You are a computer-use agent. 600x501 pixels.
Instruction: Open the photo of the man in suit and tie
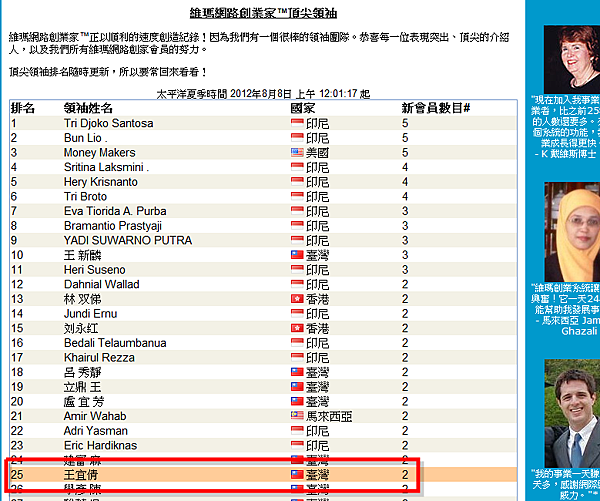572,413
